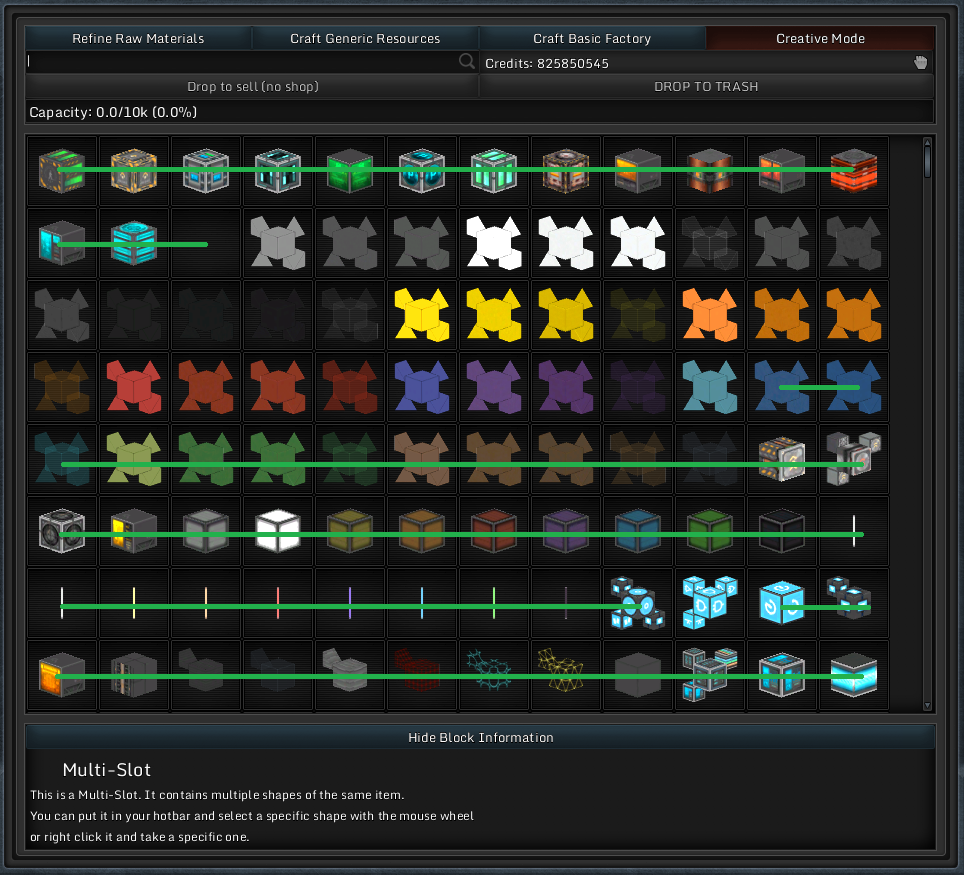964x875 pixels.
Task: Switch to Craft Generic Resources tab
Action: [x=365, y=39]
